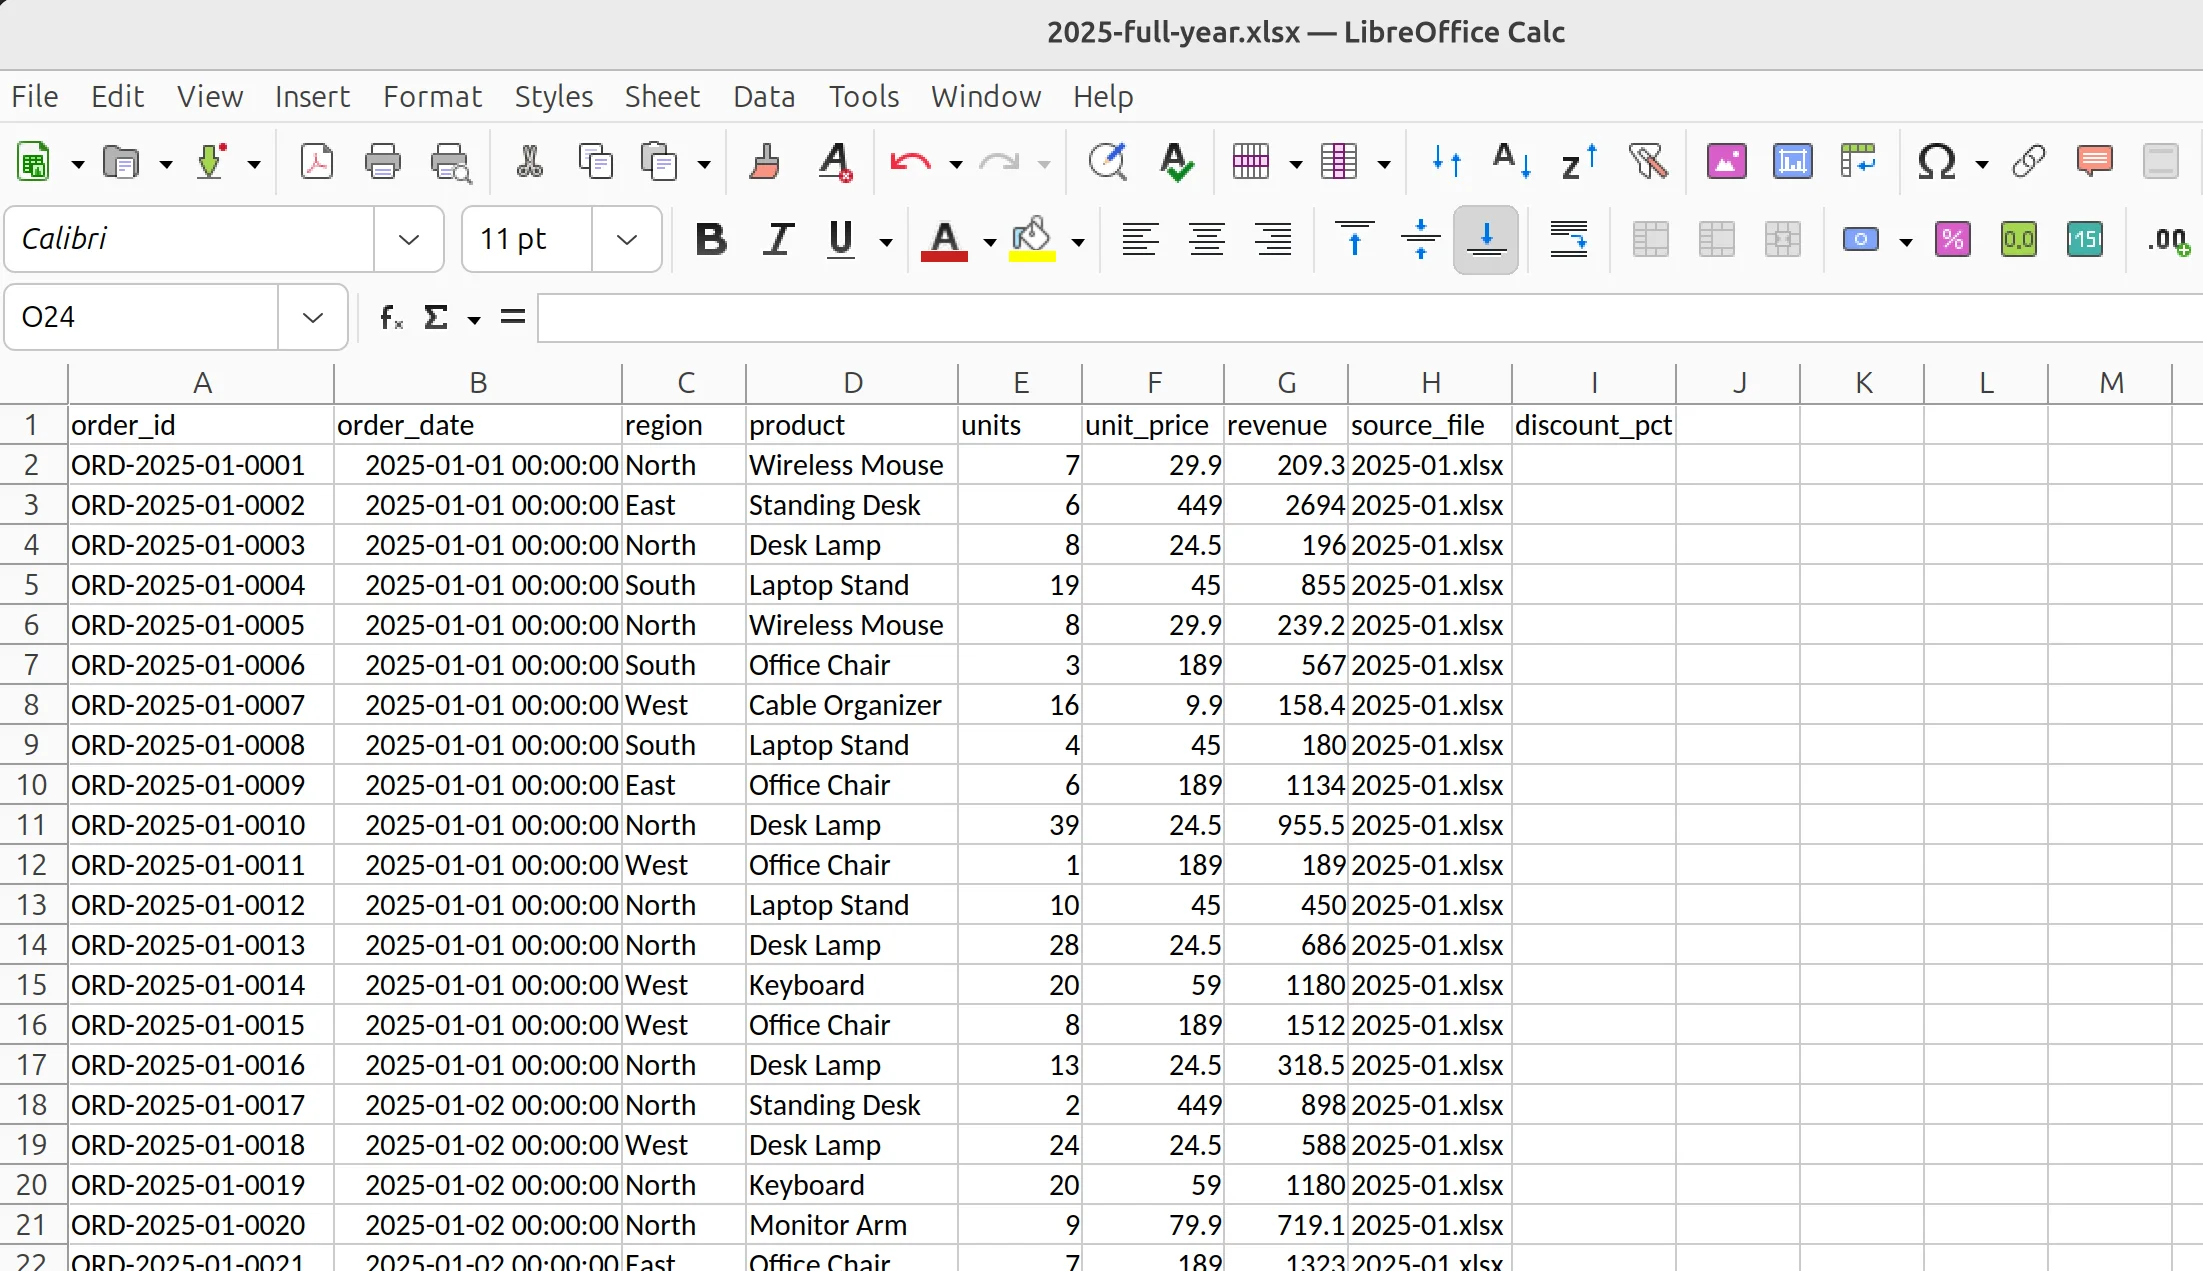Image resolution: width=2203 pixels, height=1271 pixels.
Task: Toggle Italic formatting
Action: tap(777, 239)
